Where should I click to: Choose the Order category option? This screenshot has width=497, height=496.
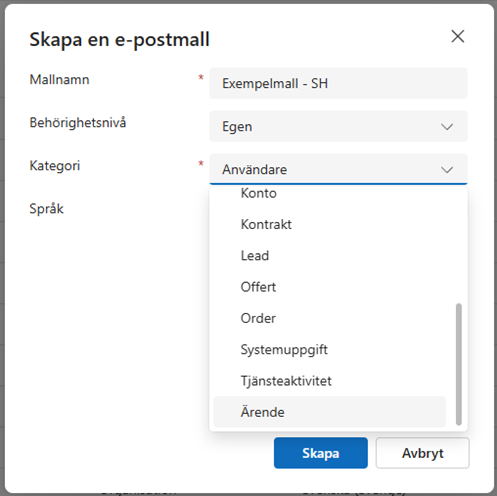click(x=330, y=318)
